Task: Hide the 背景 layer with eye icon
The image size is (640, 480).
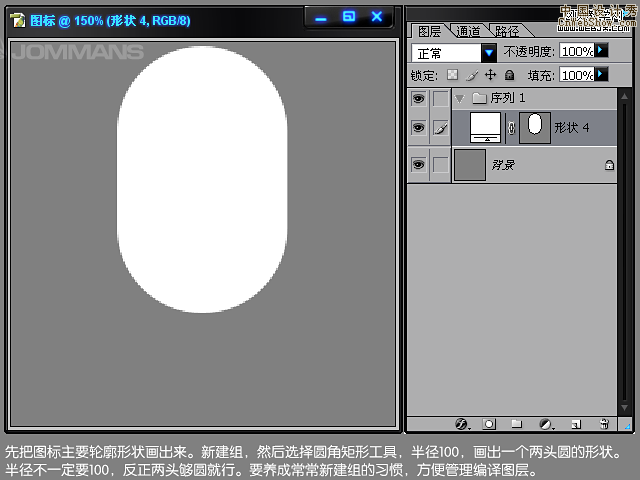Action: click(x=418, y=164)
